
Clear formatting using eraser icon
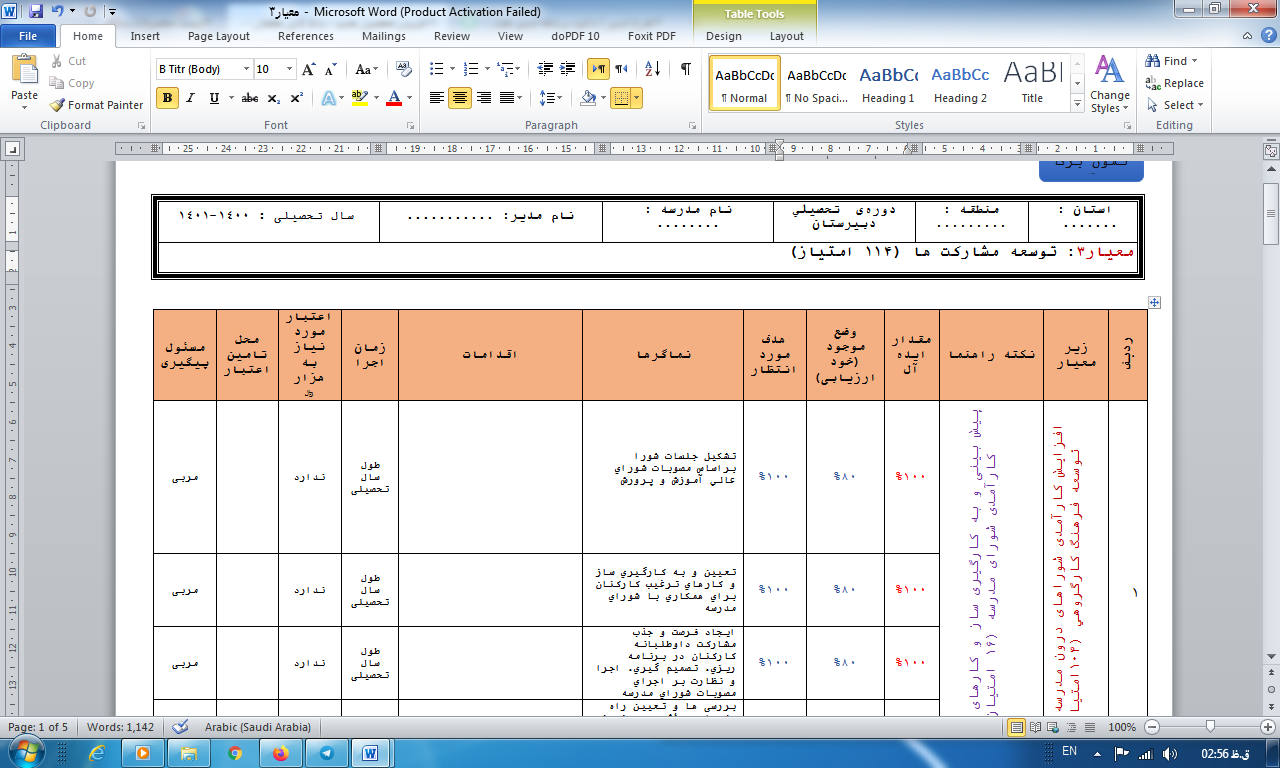pyautogui.click(x=404, y=69)
